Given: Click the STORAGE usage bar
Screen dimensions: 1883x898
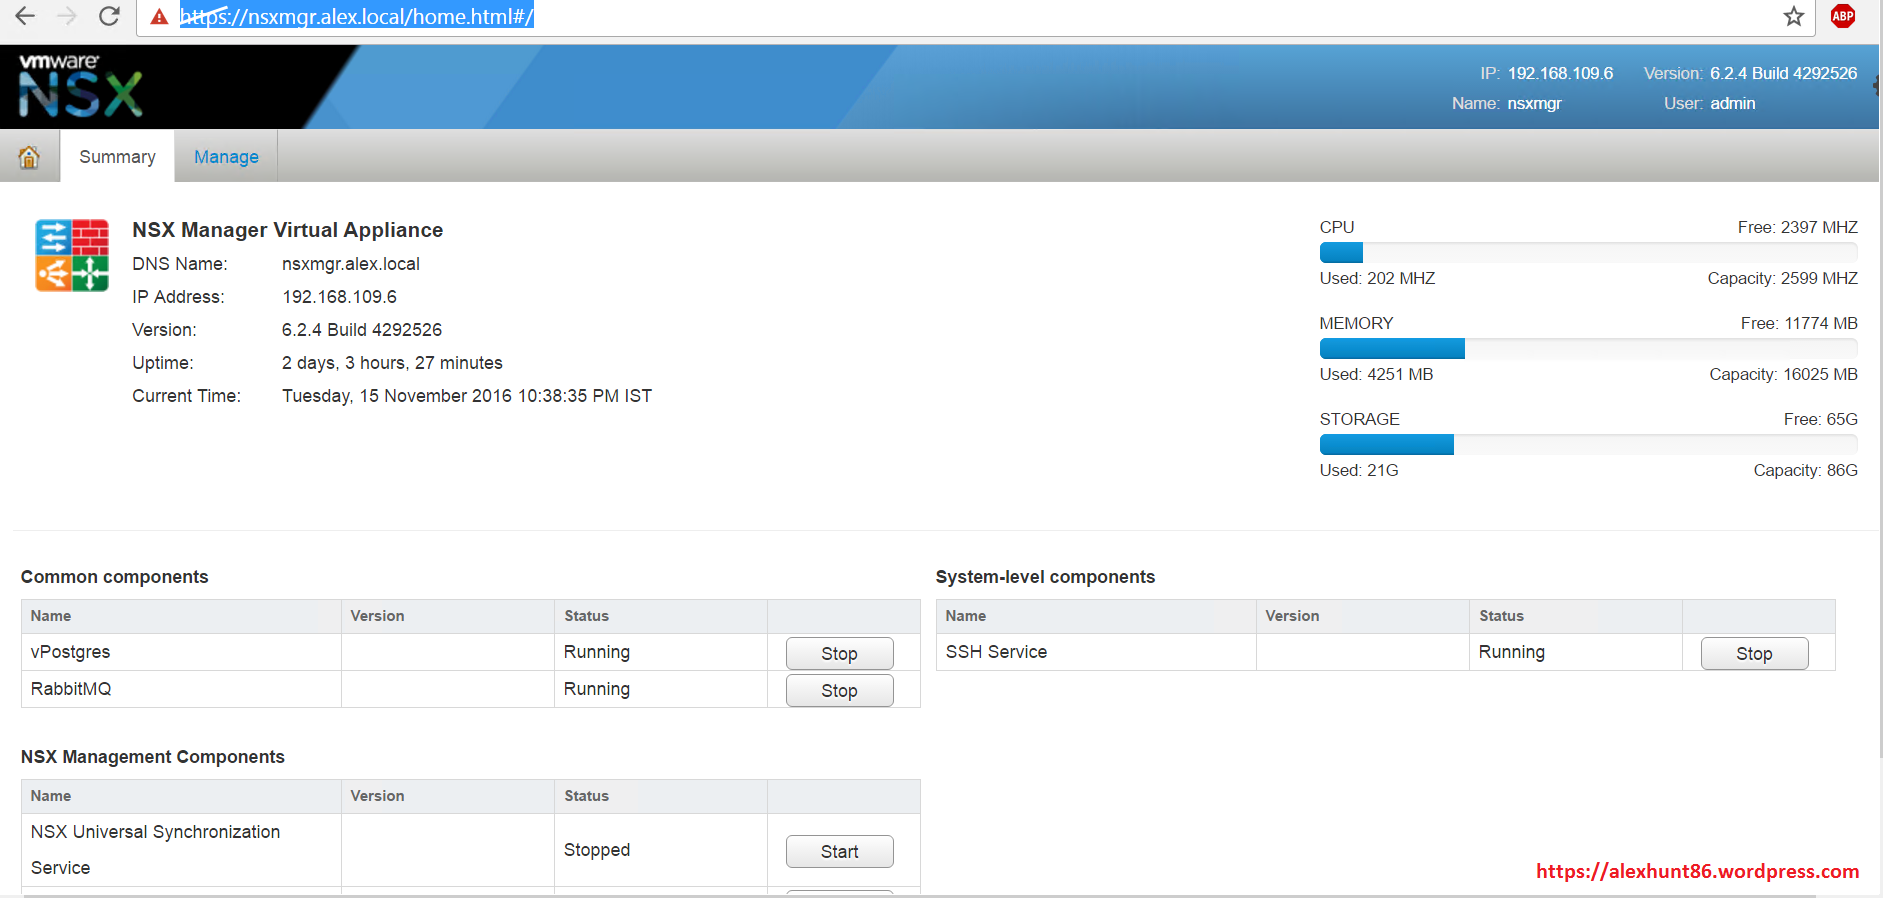Looking at the screenshot, I should coord(1588,444).
